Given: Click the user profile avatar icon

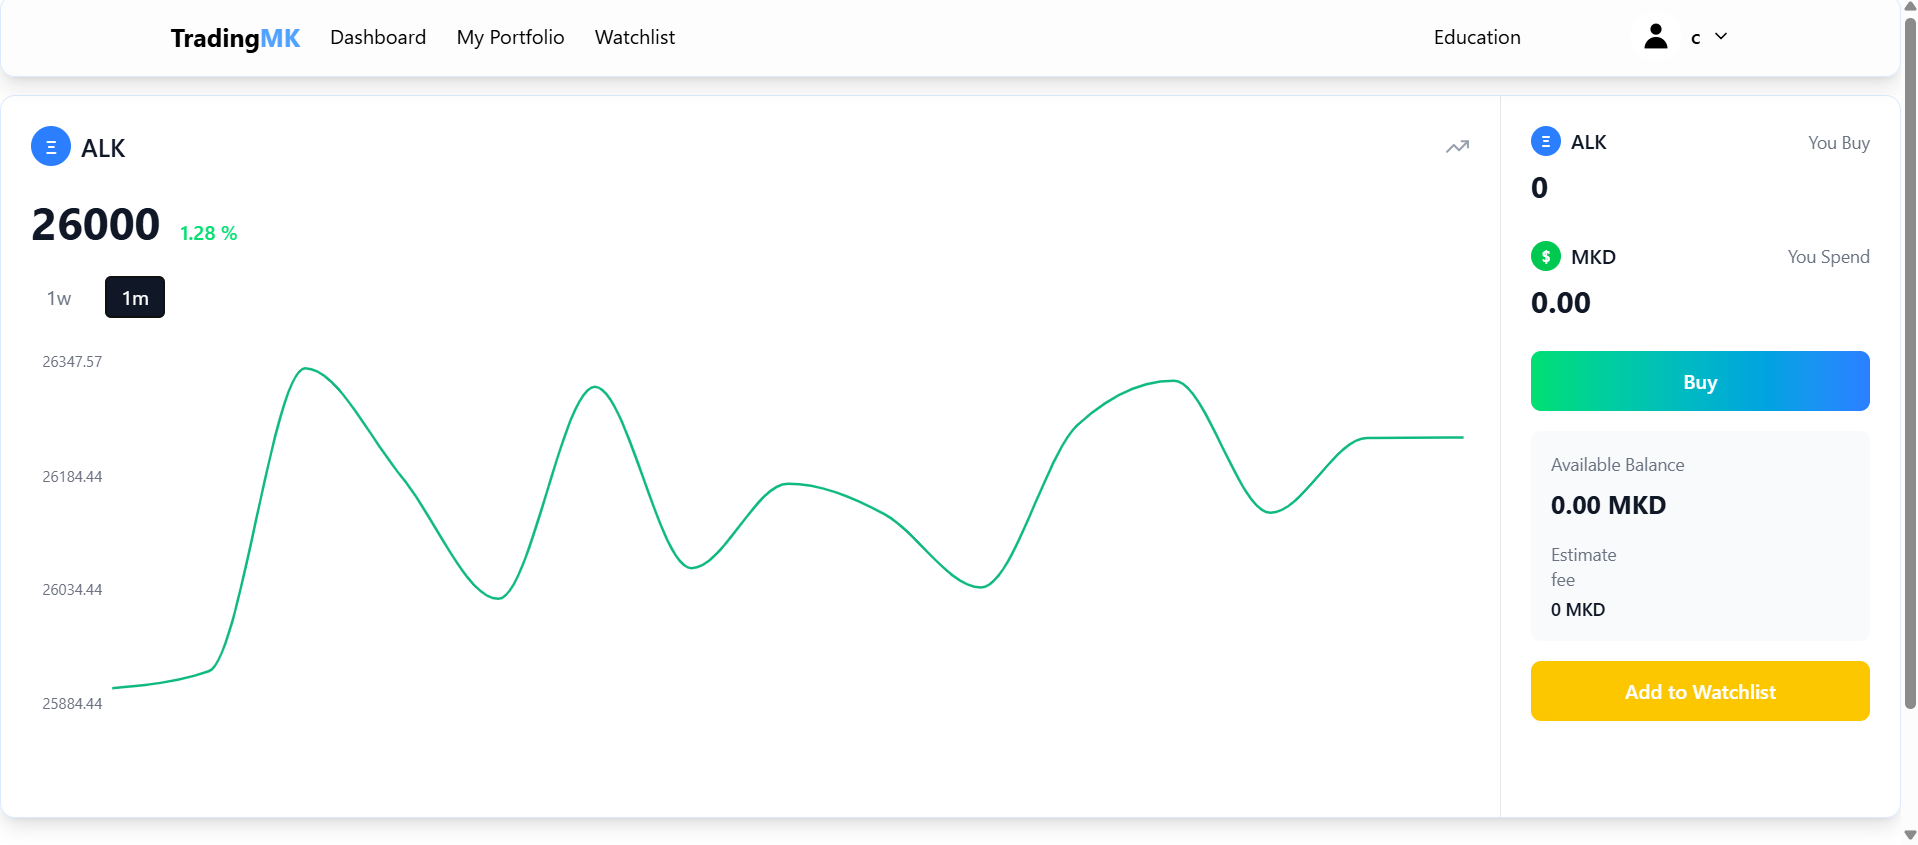Looking at the screenshot, I should coord(1655,37).
